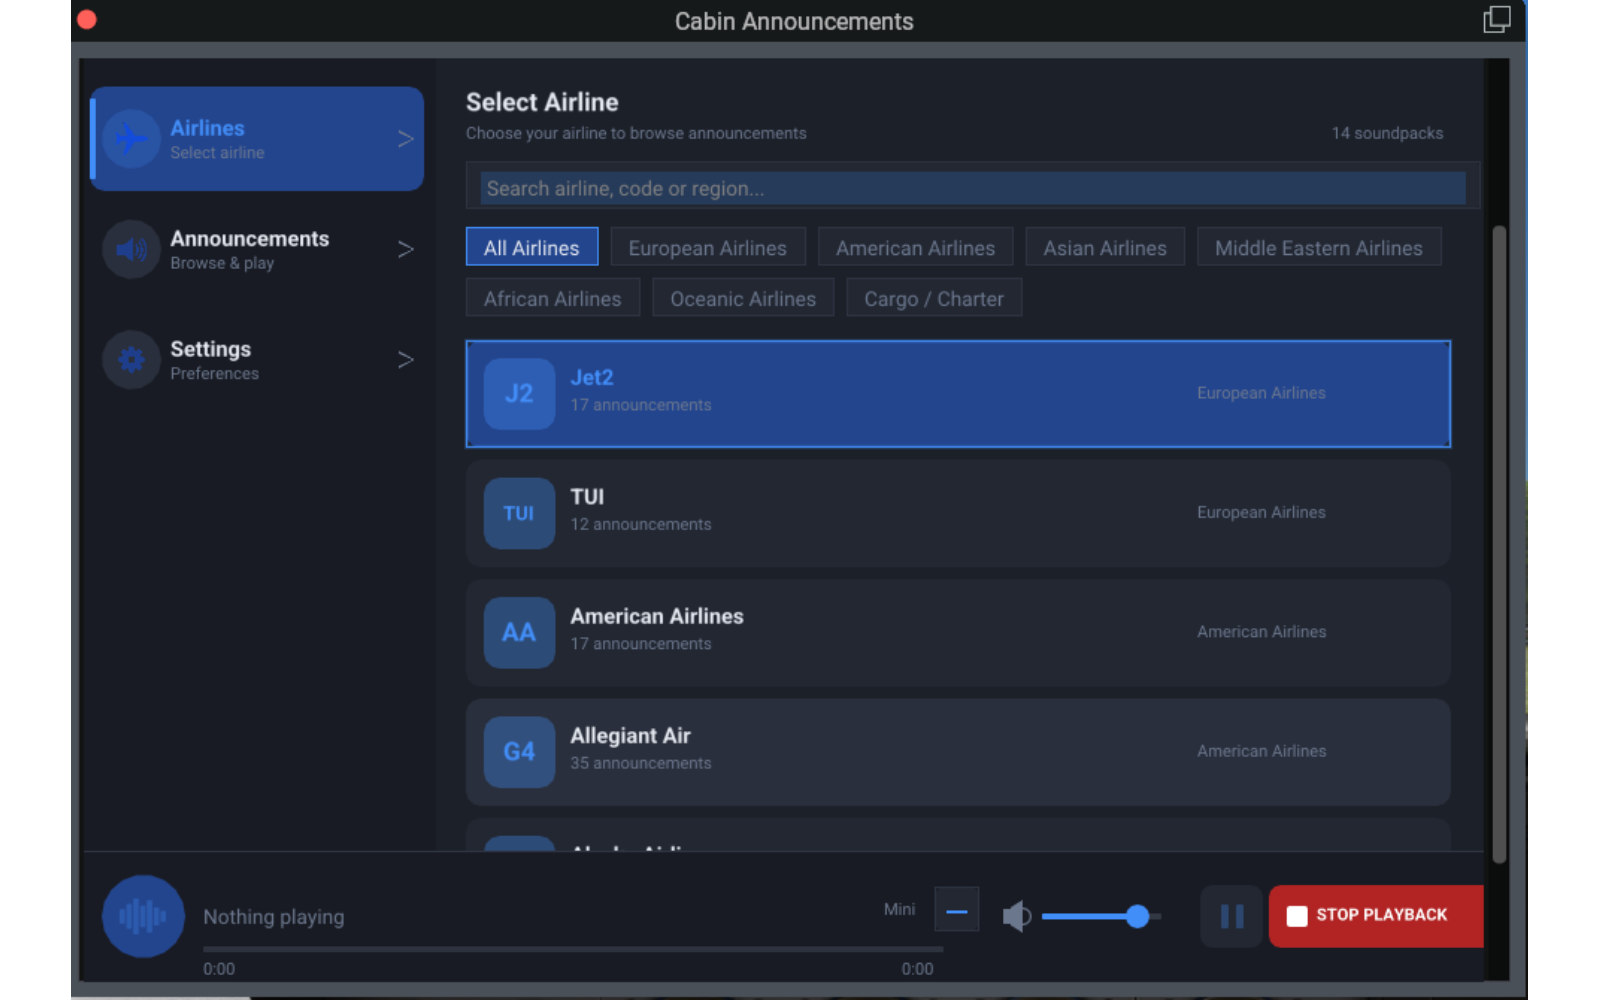Select the TUI airline row

coord(958,513)
